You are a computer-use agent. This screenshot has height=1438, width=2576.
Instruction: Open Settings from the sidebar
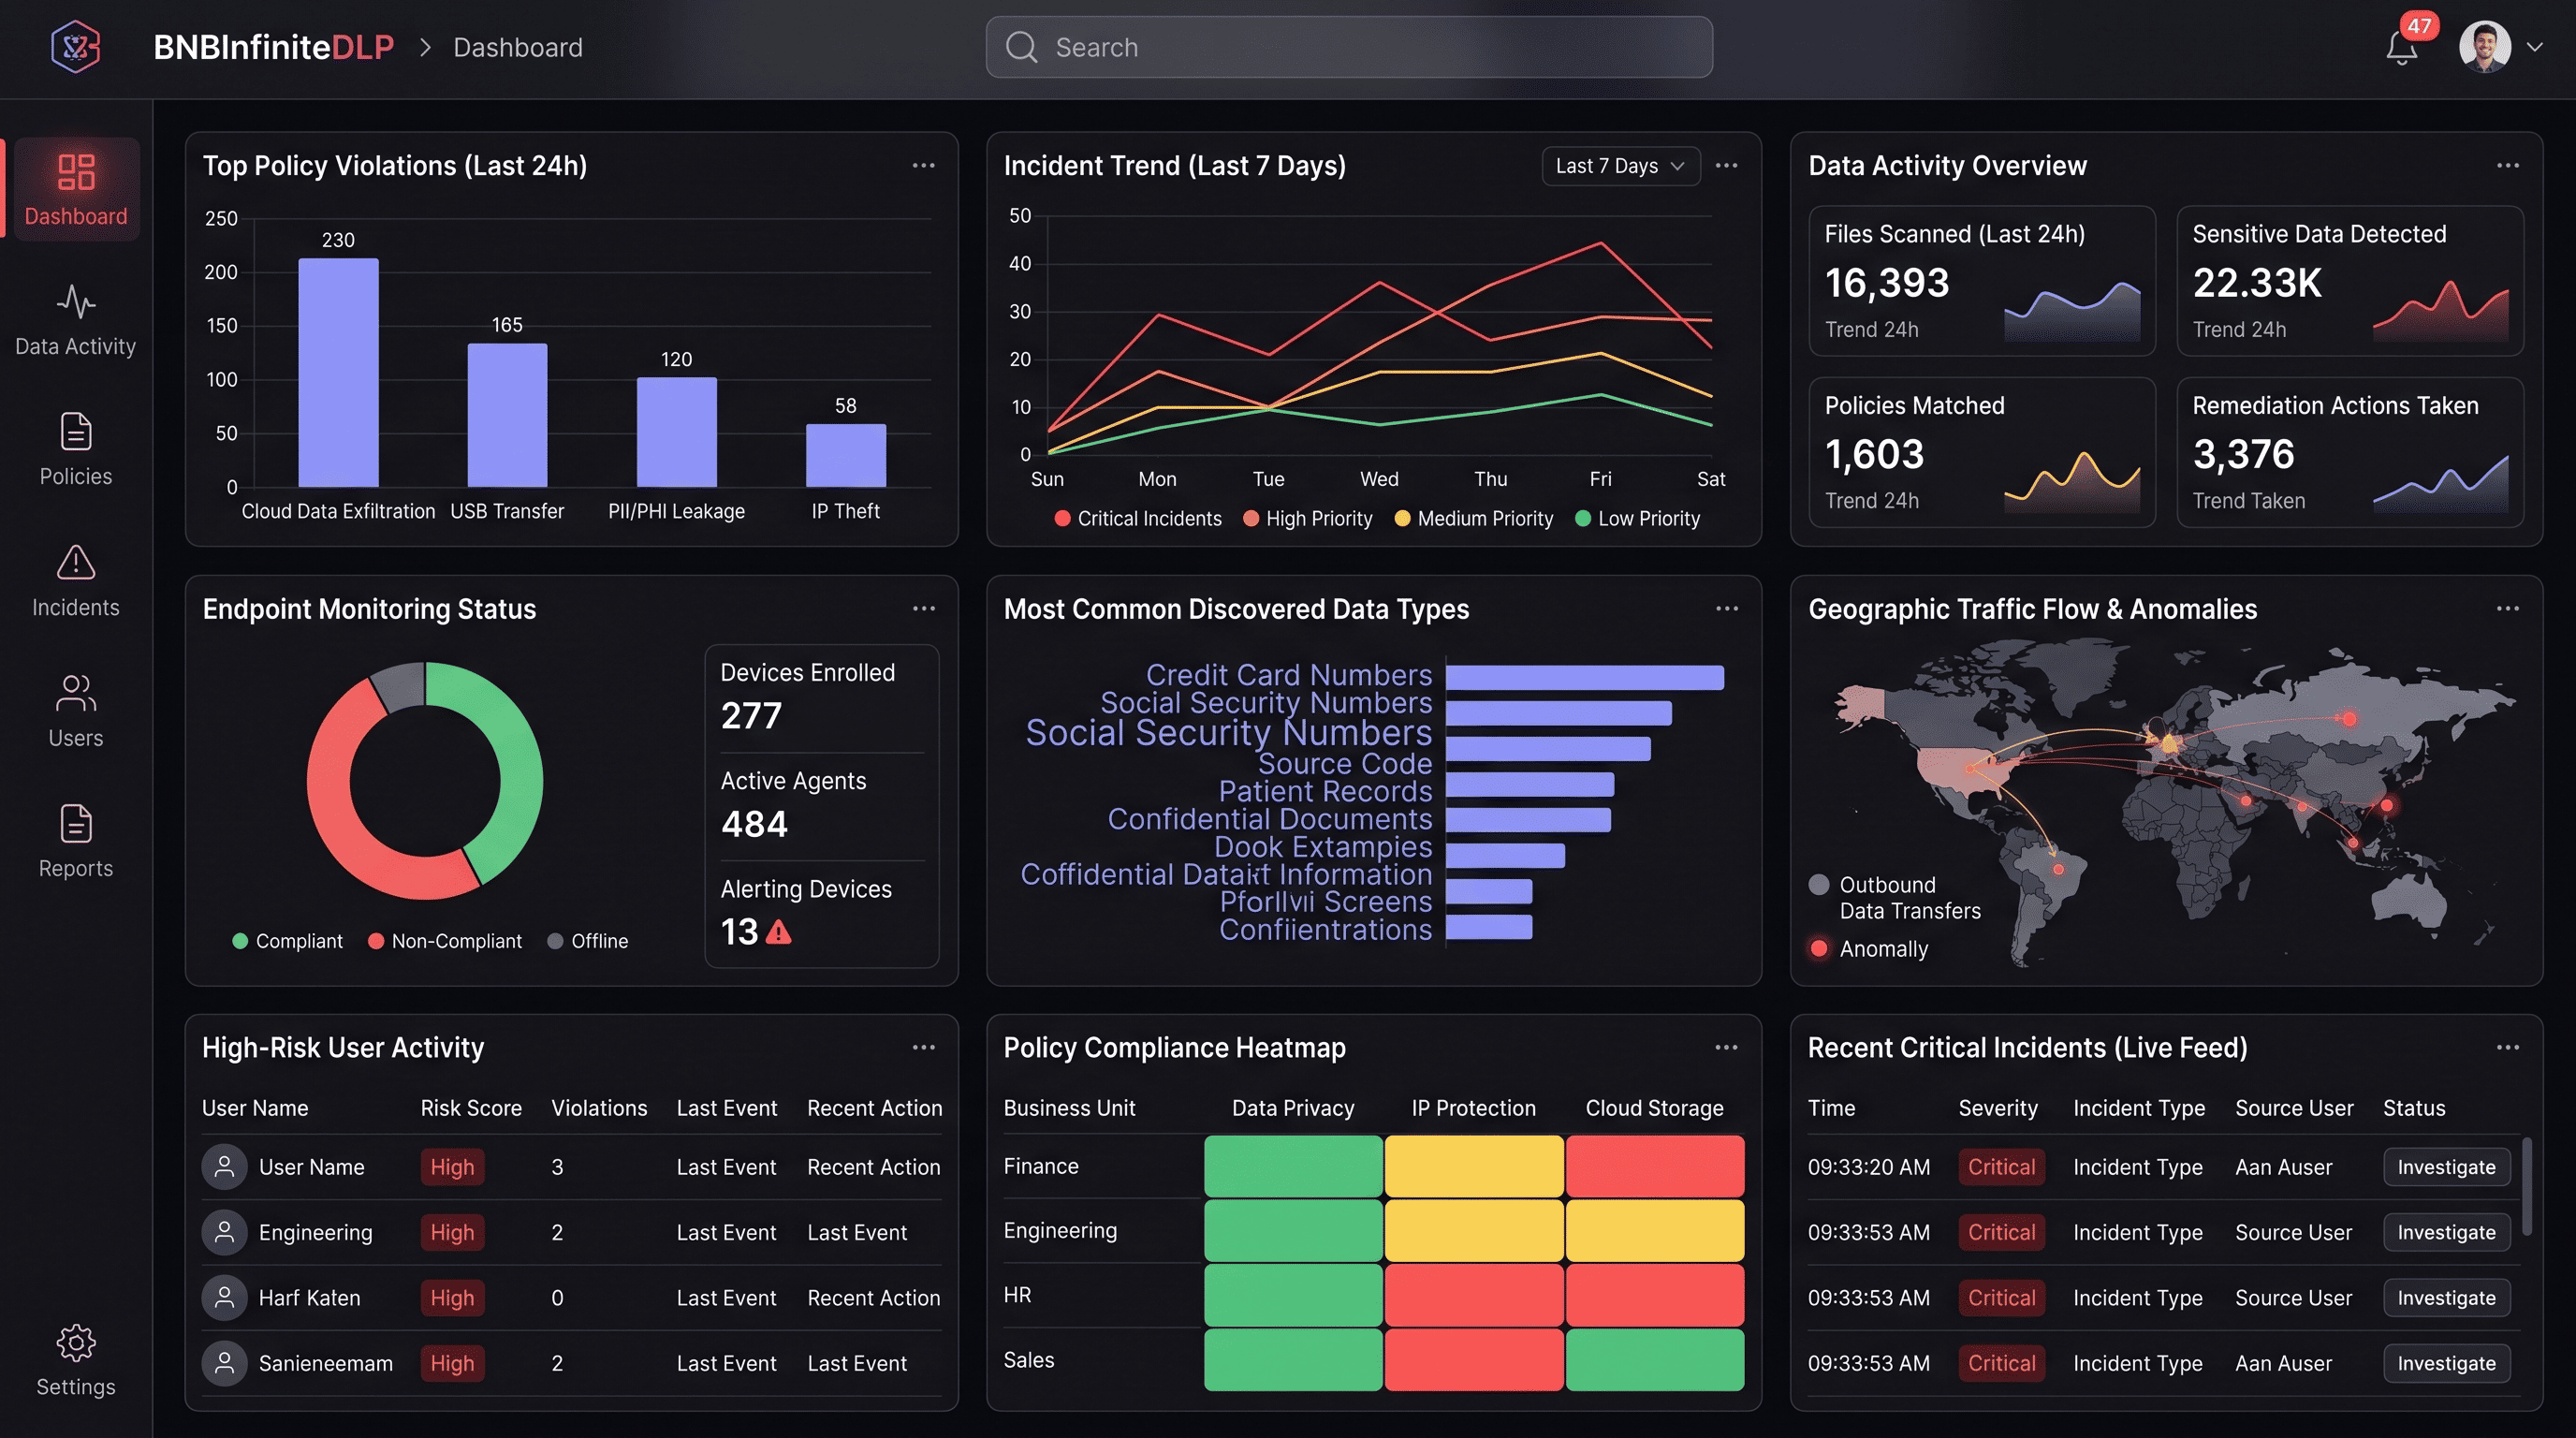click(x=75, y=1360)
